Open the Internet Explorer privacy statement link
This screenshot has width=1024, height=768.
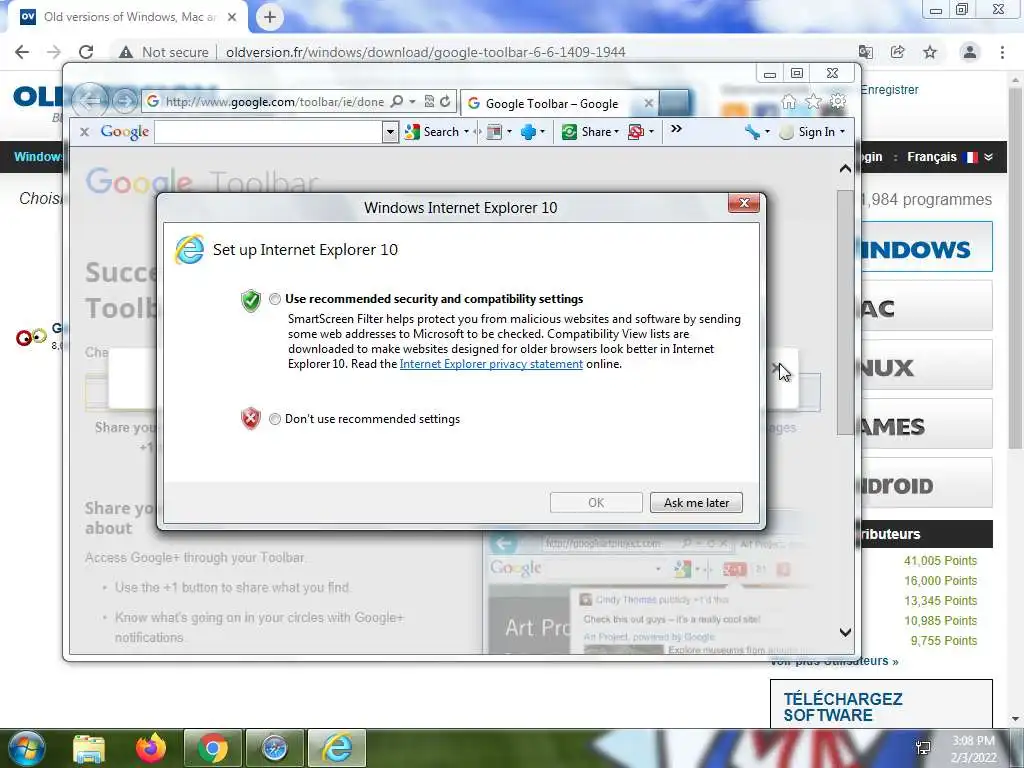(x=491, y=364)
